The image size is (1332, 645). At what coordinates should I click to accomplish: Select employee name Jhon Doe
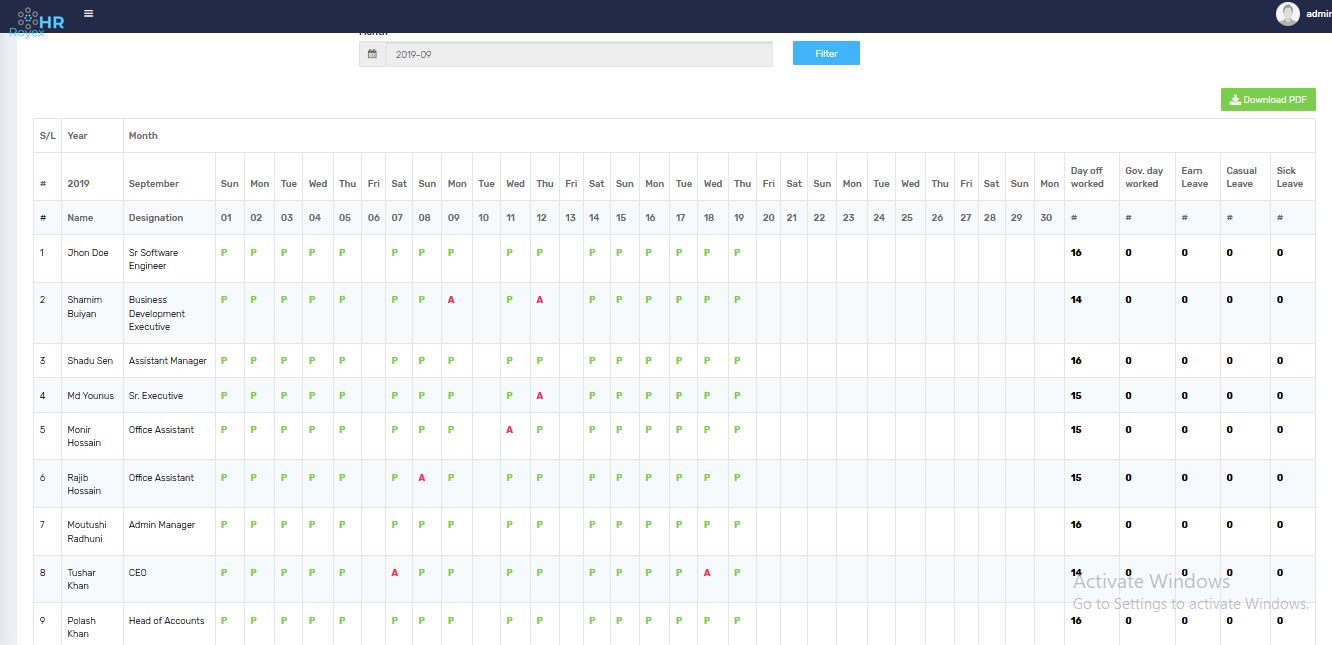click(x=88, y=253)
